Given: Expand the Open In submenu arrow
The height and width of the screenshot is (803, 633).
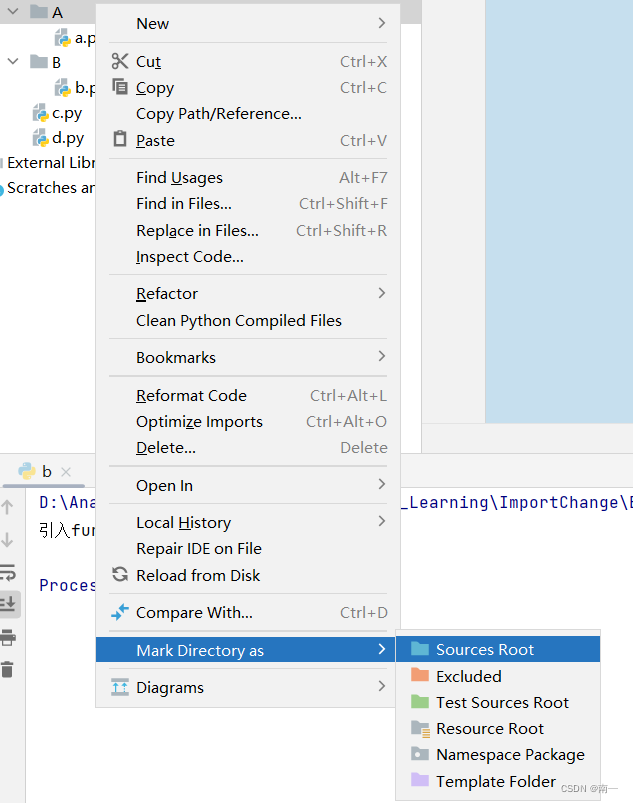Looking at the screenshot, I should click(382, 484).
